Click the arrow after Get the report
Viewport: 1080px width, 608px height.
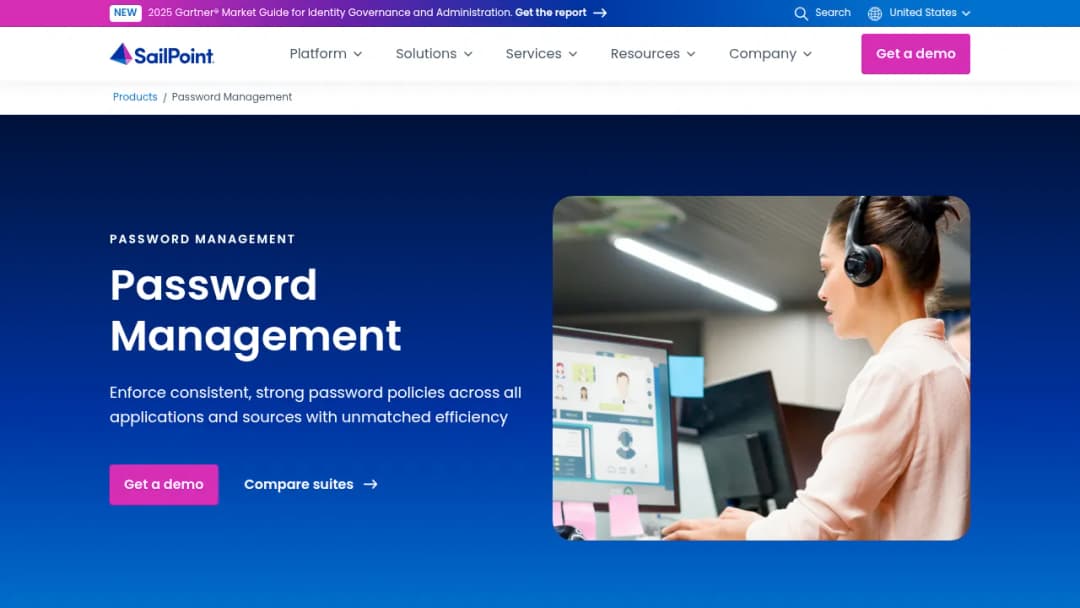[x=600, y=12]
